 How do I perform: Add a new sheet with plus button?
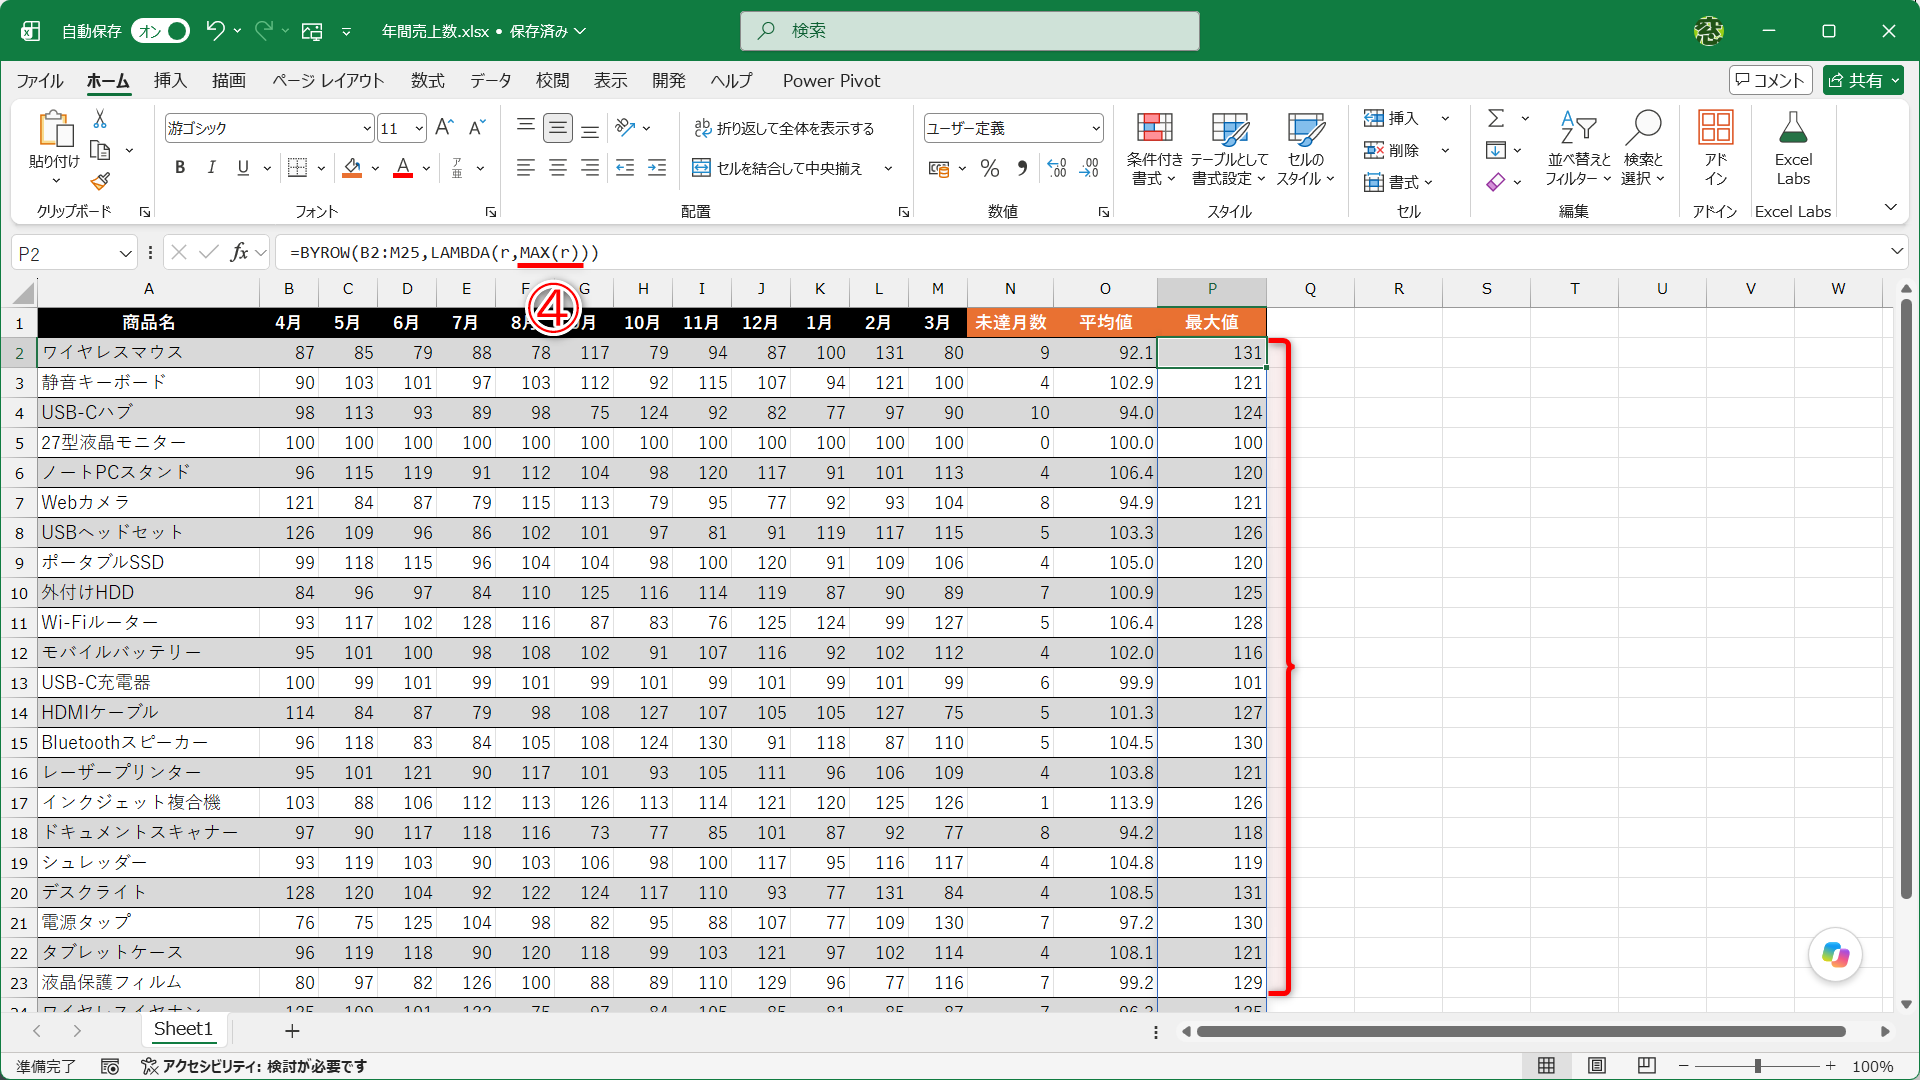click(292, 1030)
